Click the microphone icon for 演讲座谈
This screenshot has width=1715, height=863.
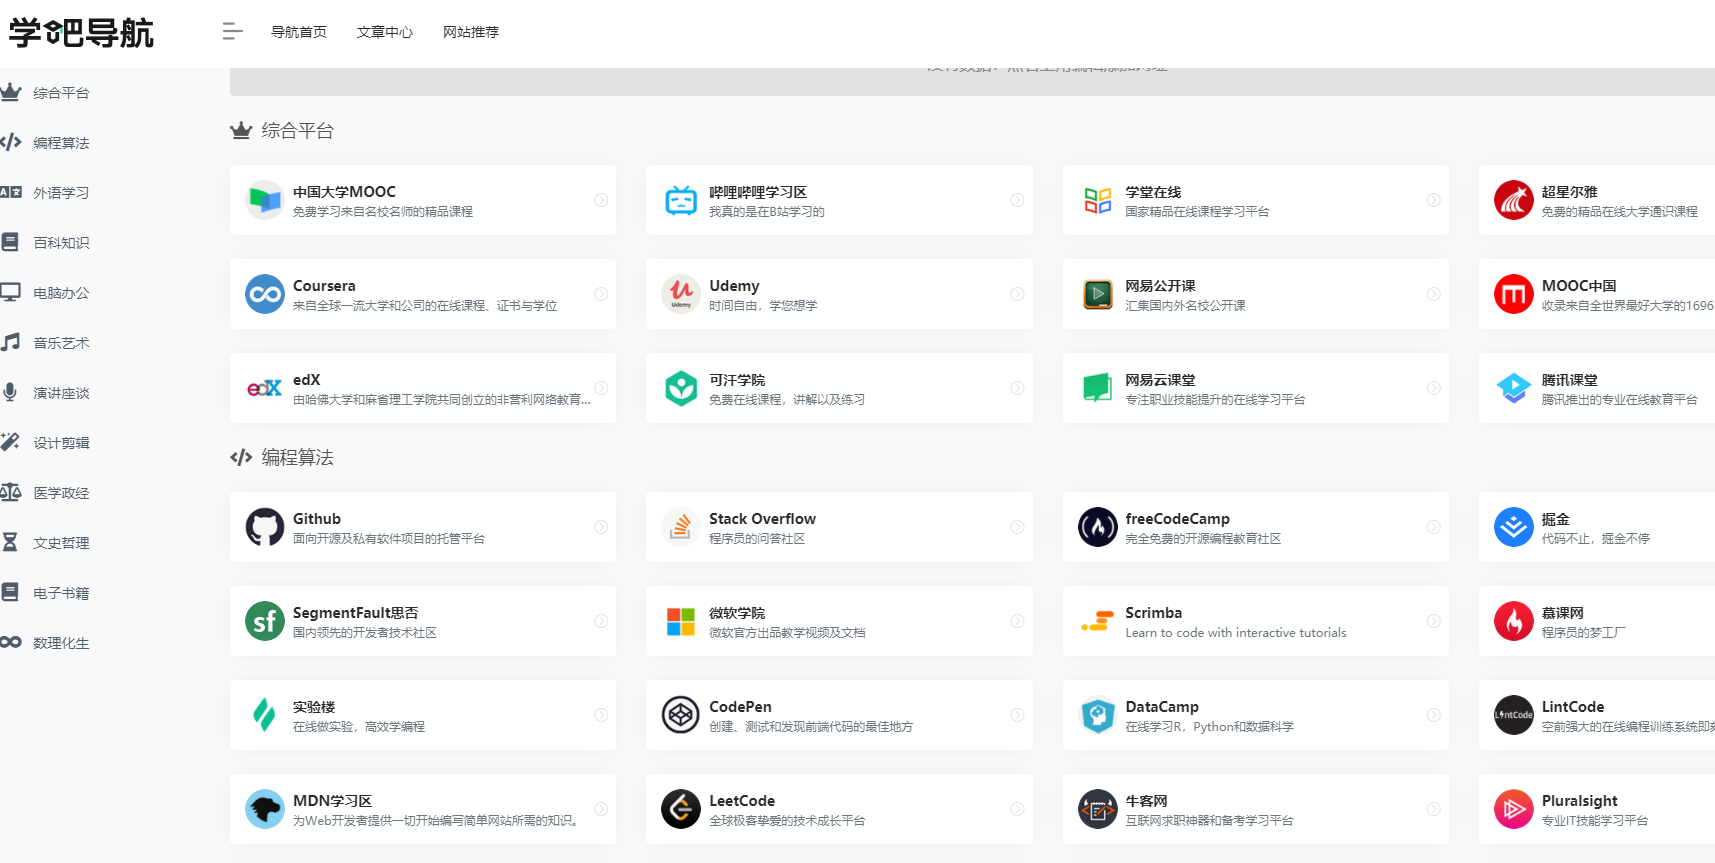(x=10, y=392)
